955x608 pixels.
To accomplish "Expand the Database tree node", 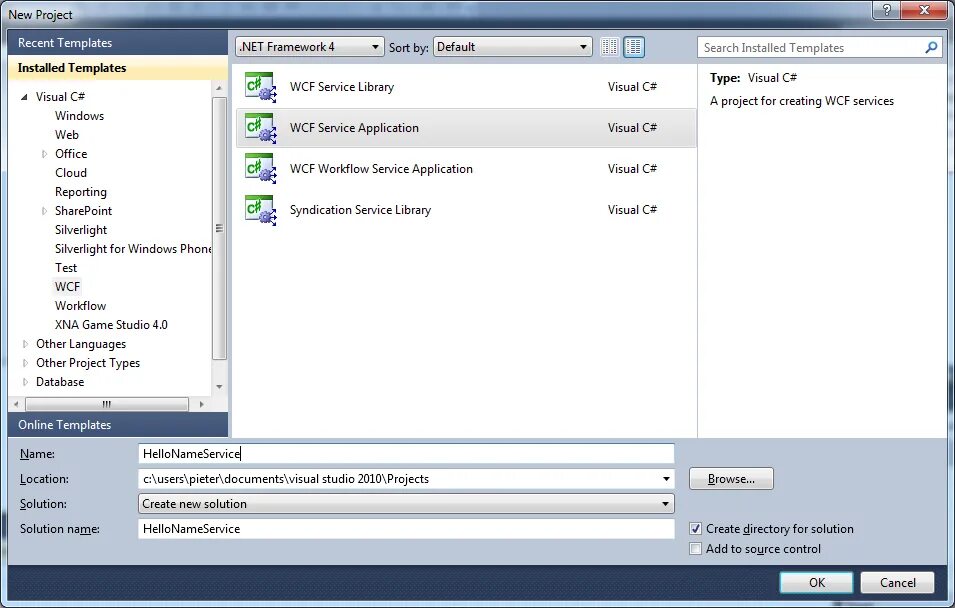I will (x=25, y=382).
